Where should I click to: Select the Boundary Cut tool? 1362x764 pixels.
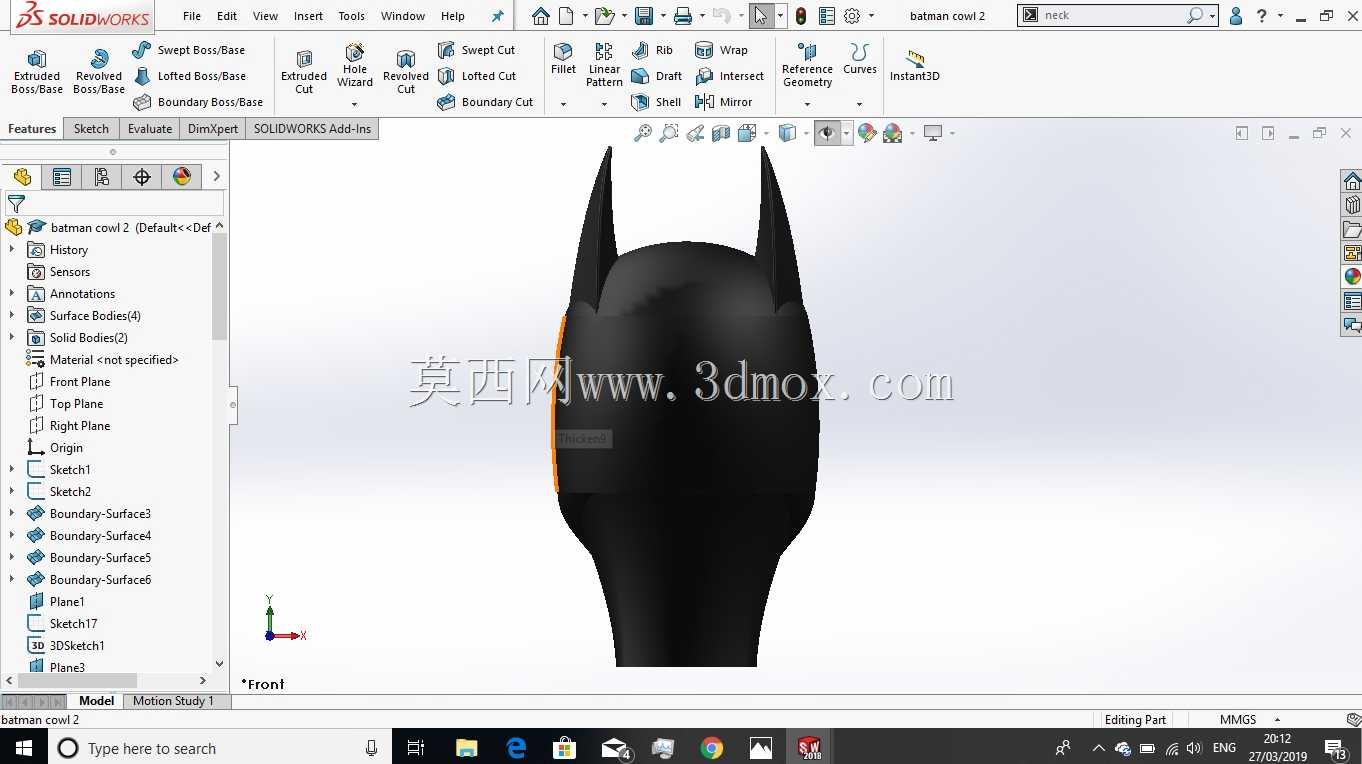point(485,102)
